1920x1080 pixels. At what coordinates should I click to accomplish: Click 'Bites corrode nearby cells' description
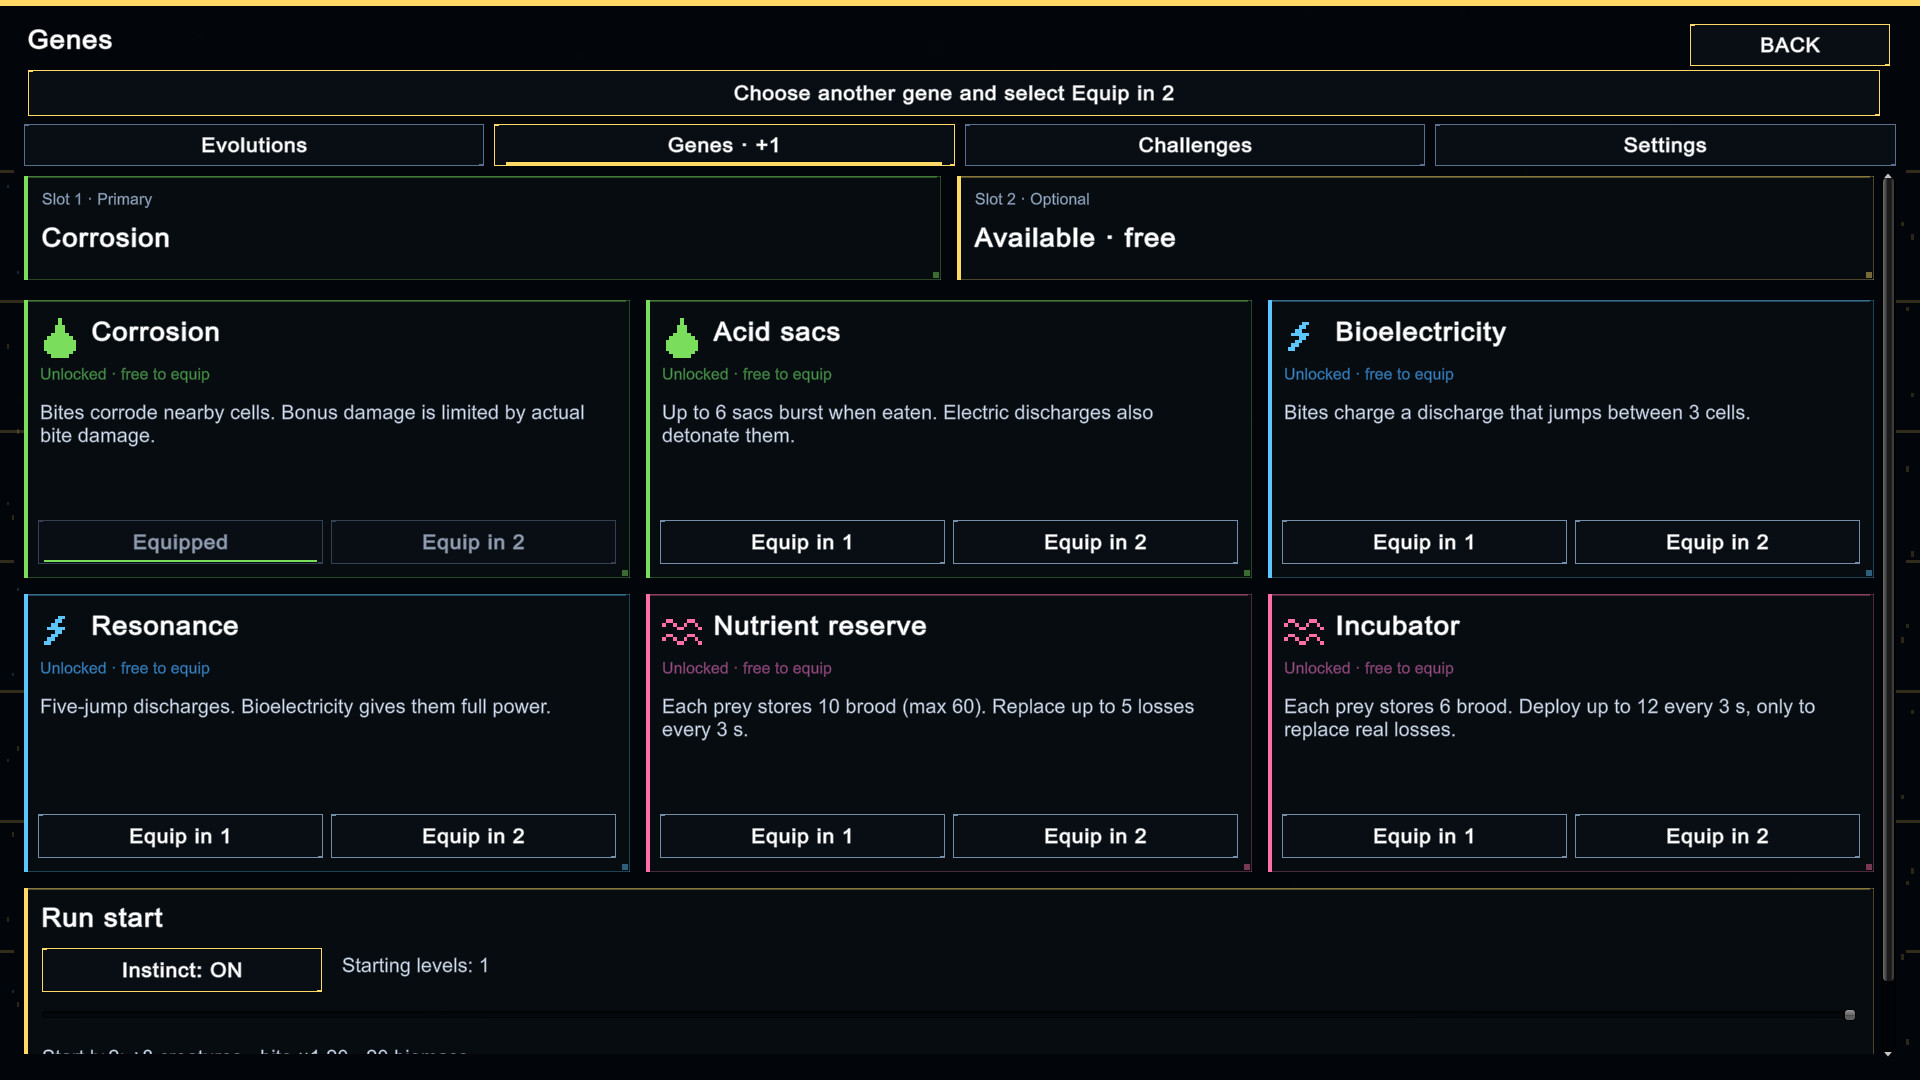click(312, 424)
